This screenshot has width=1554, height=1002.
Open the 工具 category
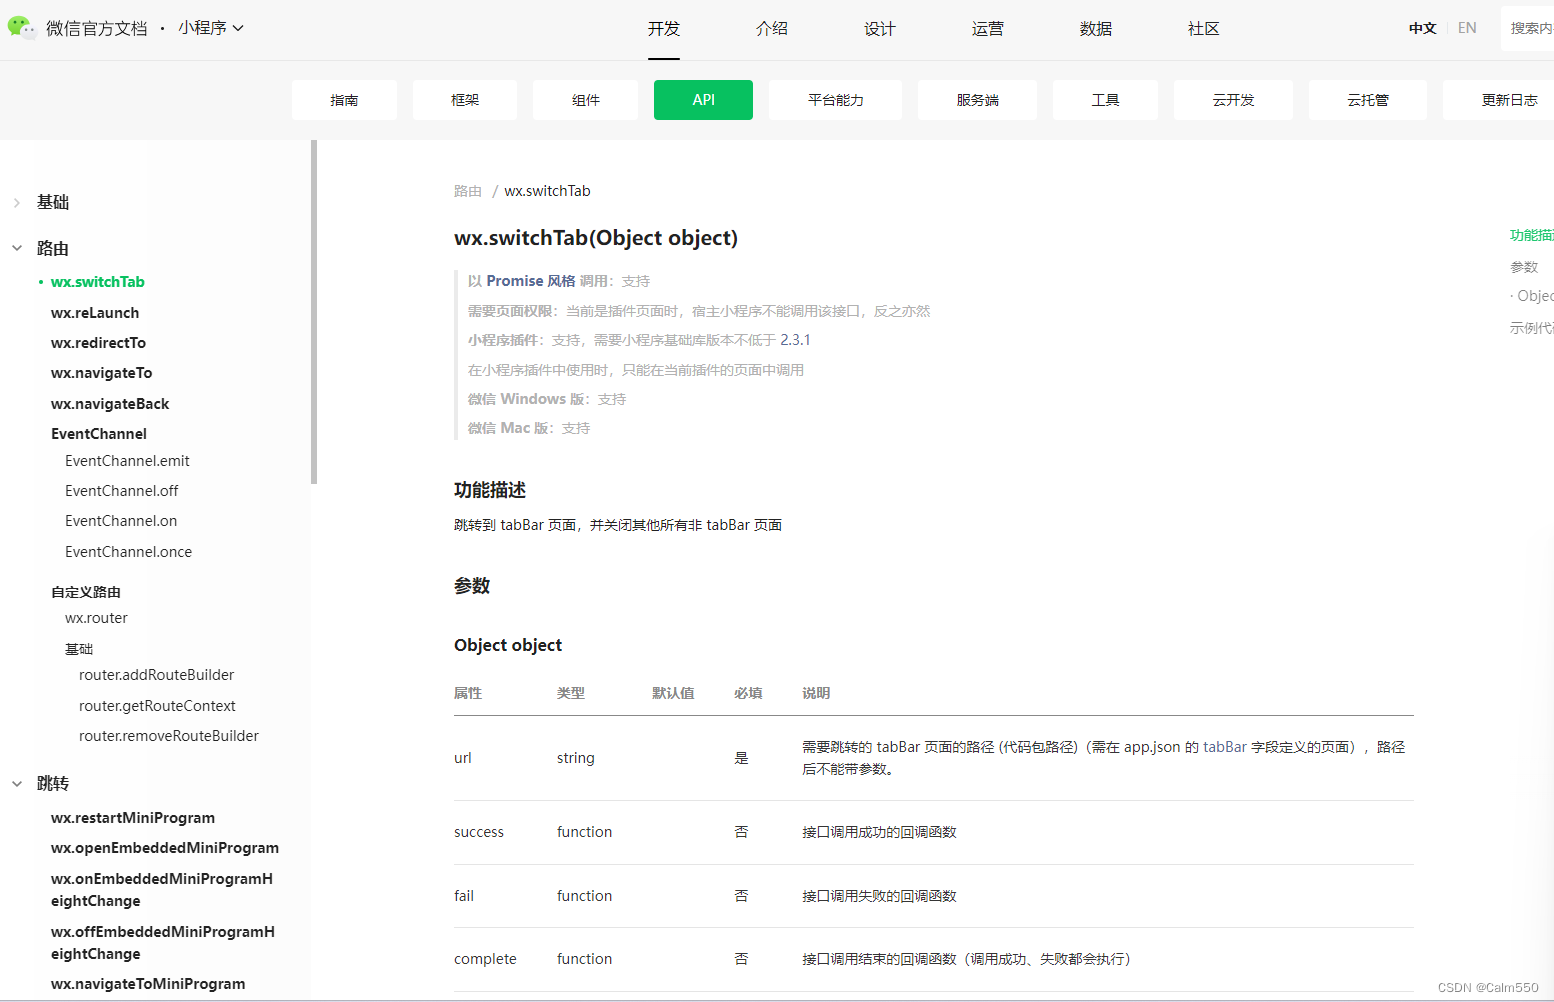1105,100
